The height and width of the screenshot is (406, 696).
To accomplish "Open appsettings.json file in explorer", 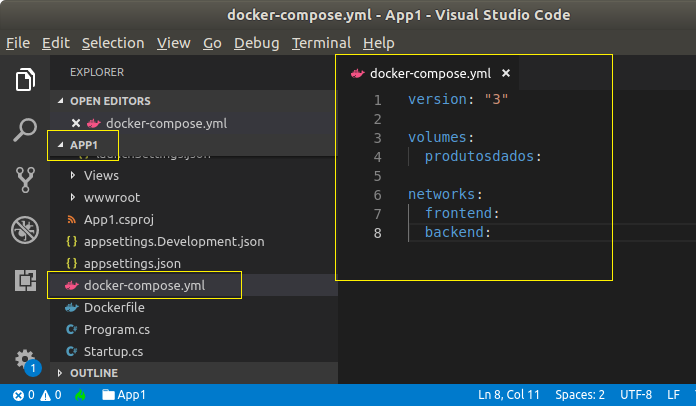I will coord(132,264).
